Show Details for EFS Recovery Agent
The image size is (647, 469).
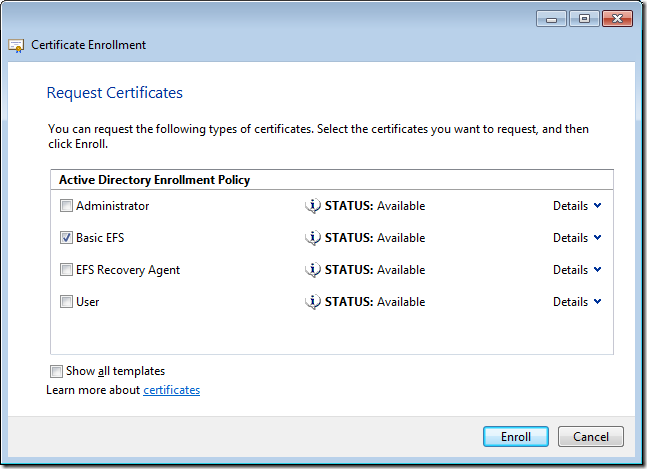click(x=577, y=270)
